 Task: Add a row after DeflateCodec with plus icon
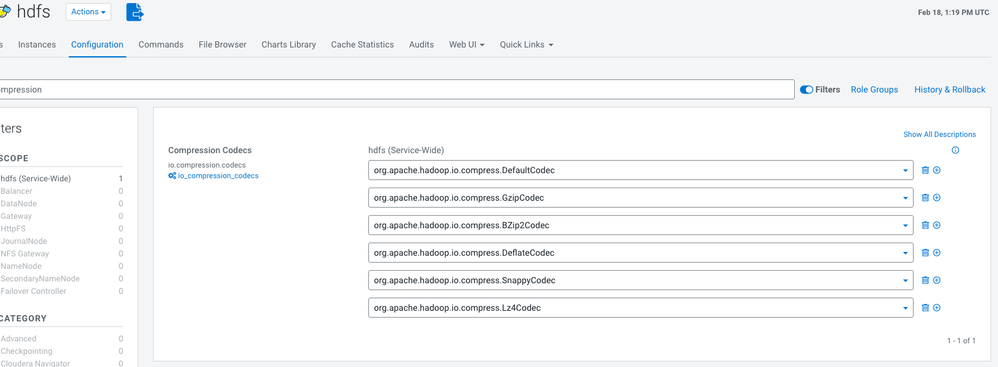pos(937,253)
